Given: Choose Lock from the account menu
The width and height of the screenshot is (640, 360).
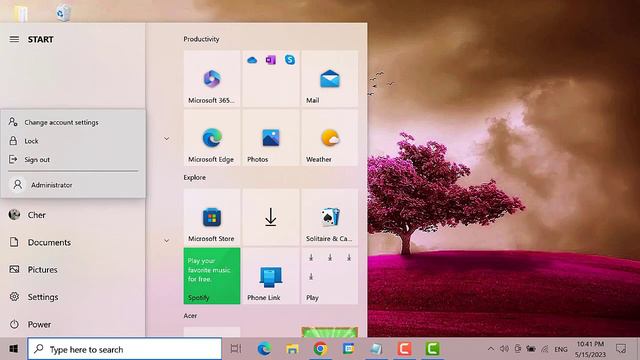Looking at the screenshot, I should tap(73, 141).
